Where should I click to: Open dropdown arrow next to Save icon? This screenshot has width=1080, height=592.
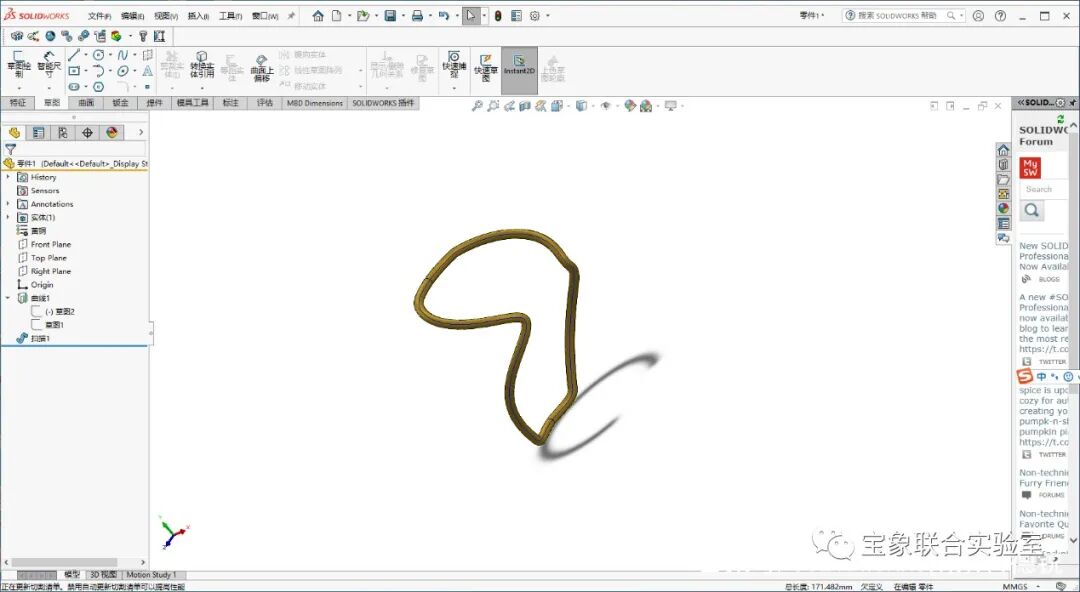tap(402, 16)
